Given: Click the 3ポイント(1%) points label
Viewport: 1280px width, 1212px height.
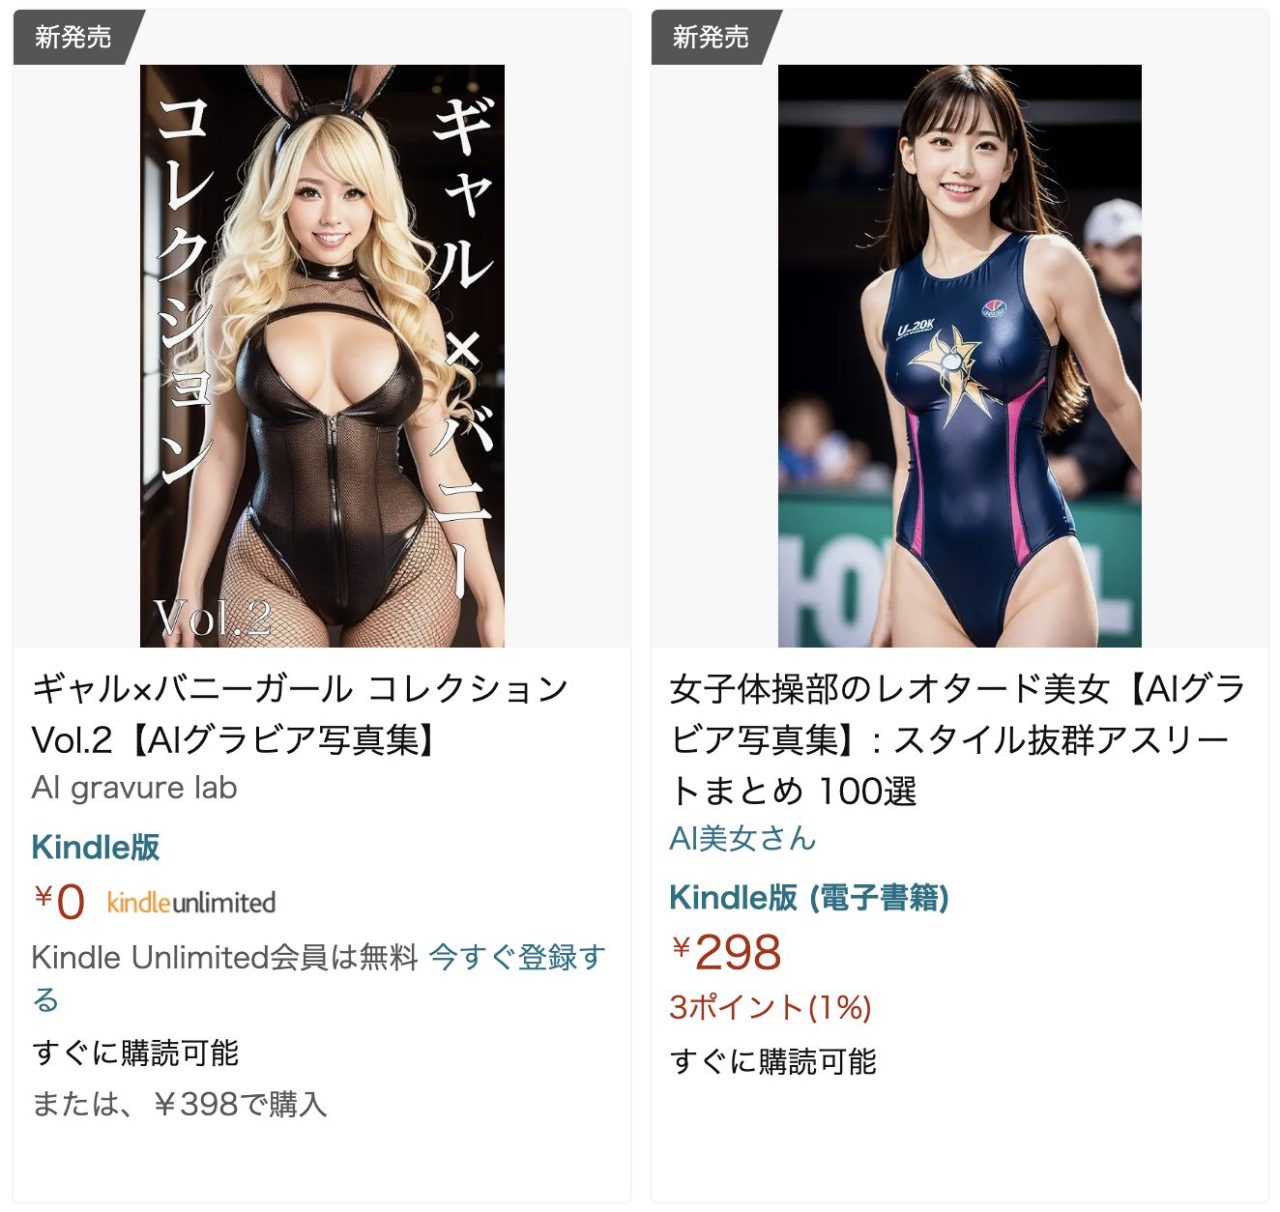Looking at the screenshot, I should tap(770, 1007).
